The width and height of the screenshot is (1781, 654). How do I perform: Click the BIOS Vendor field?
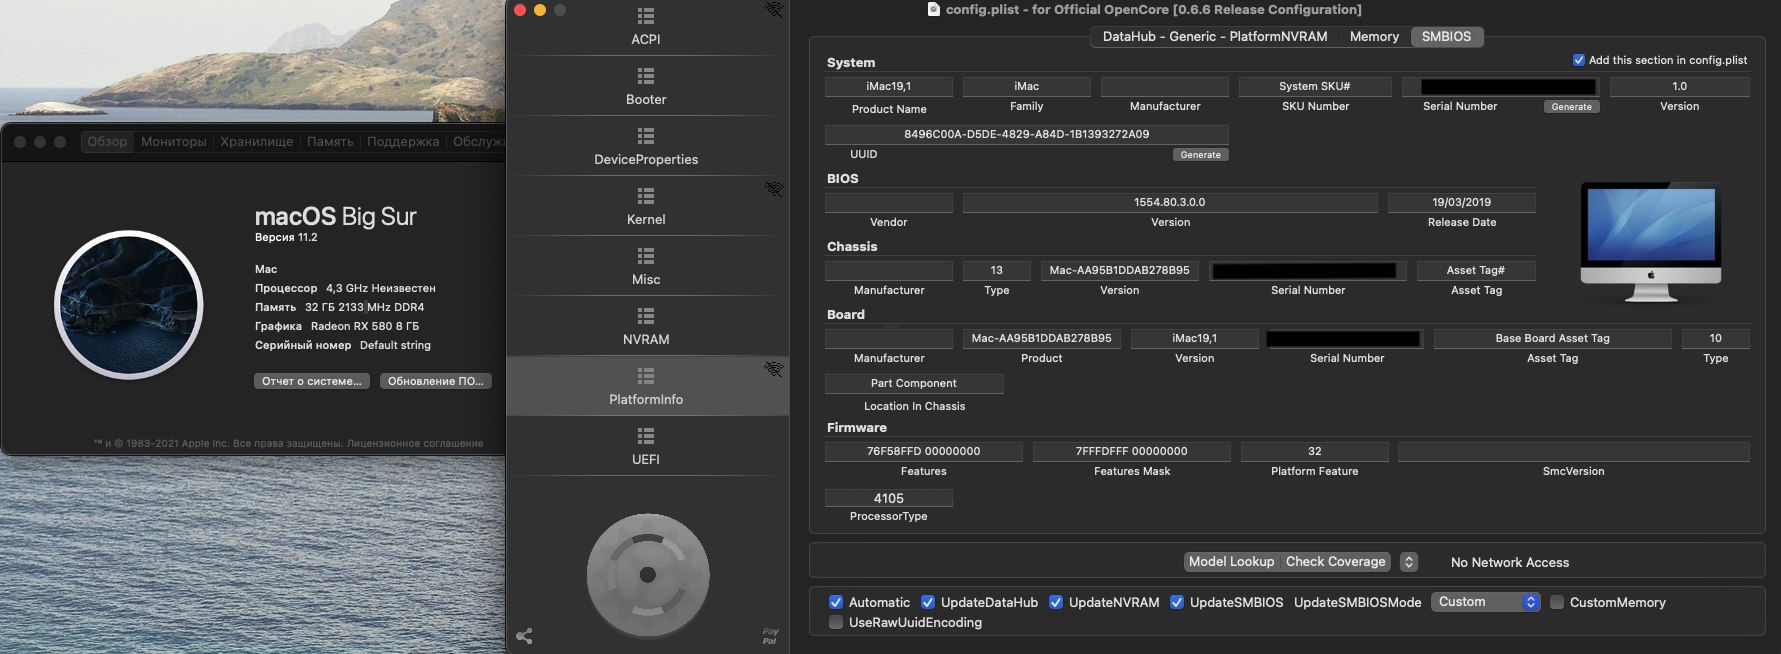coord(888,202)
